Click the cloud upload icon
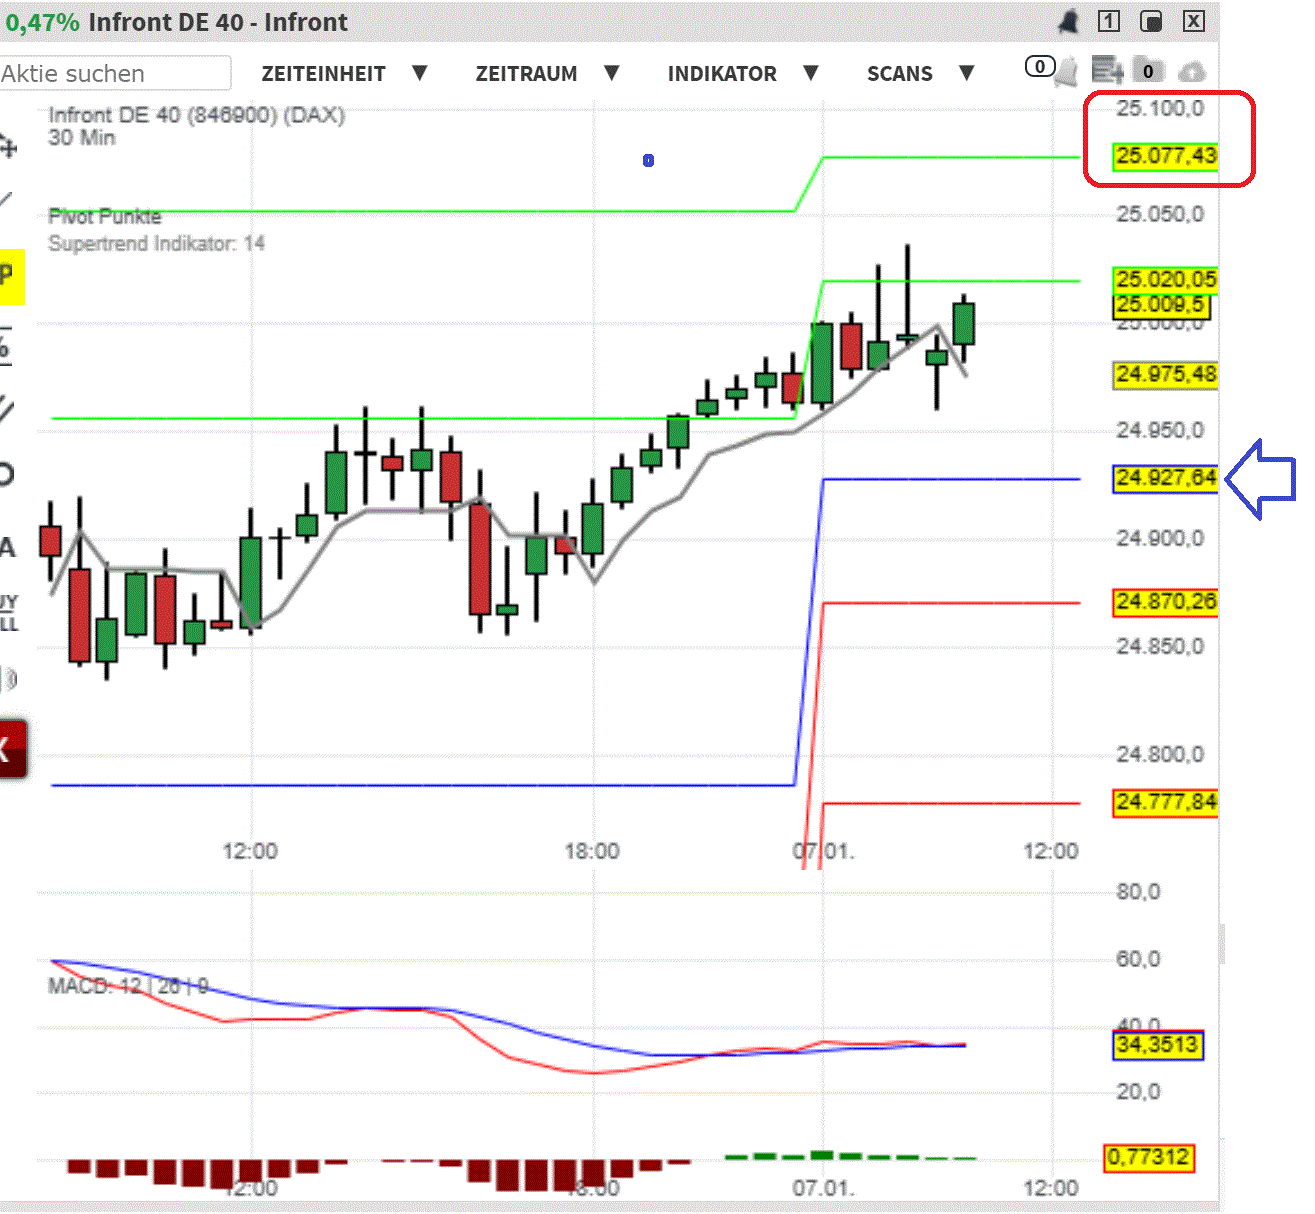This screenshot has width=1315, height=1214. pos(1192,72)
